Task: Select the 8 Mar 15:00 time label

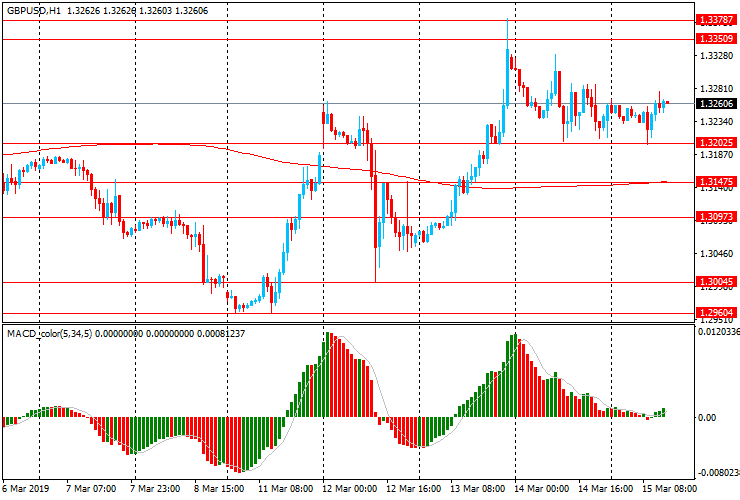Action: click(219, 490)
